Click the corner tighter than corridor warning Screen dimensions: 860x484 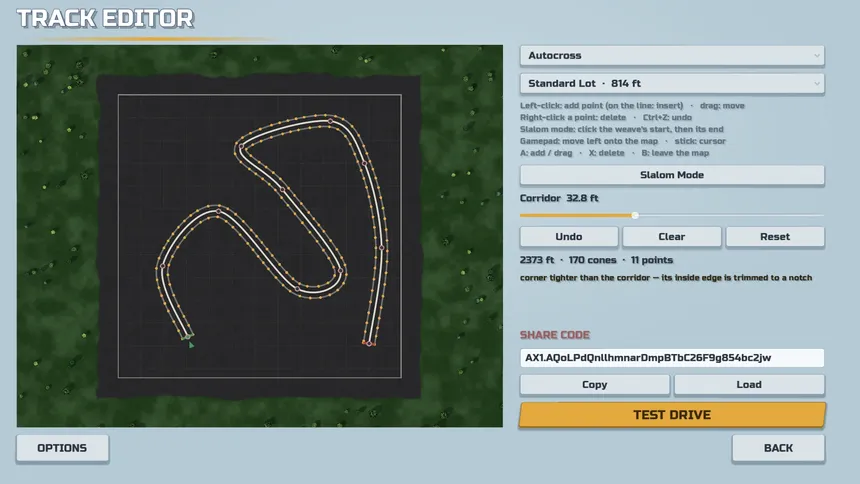click(666, 278)
